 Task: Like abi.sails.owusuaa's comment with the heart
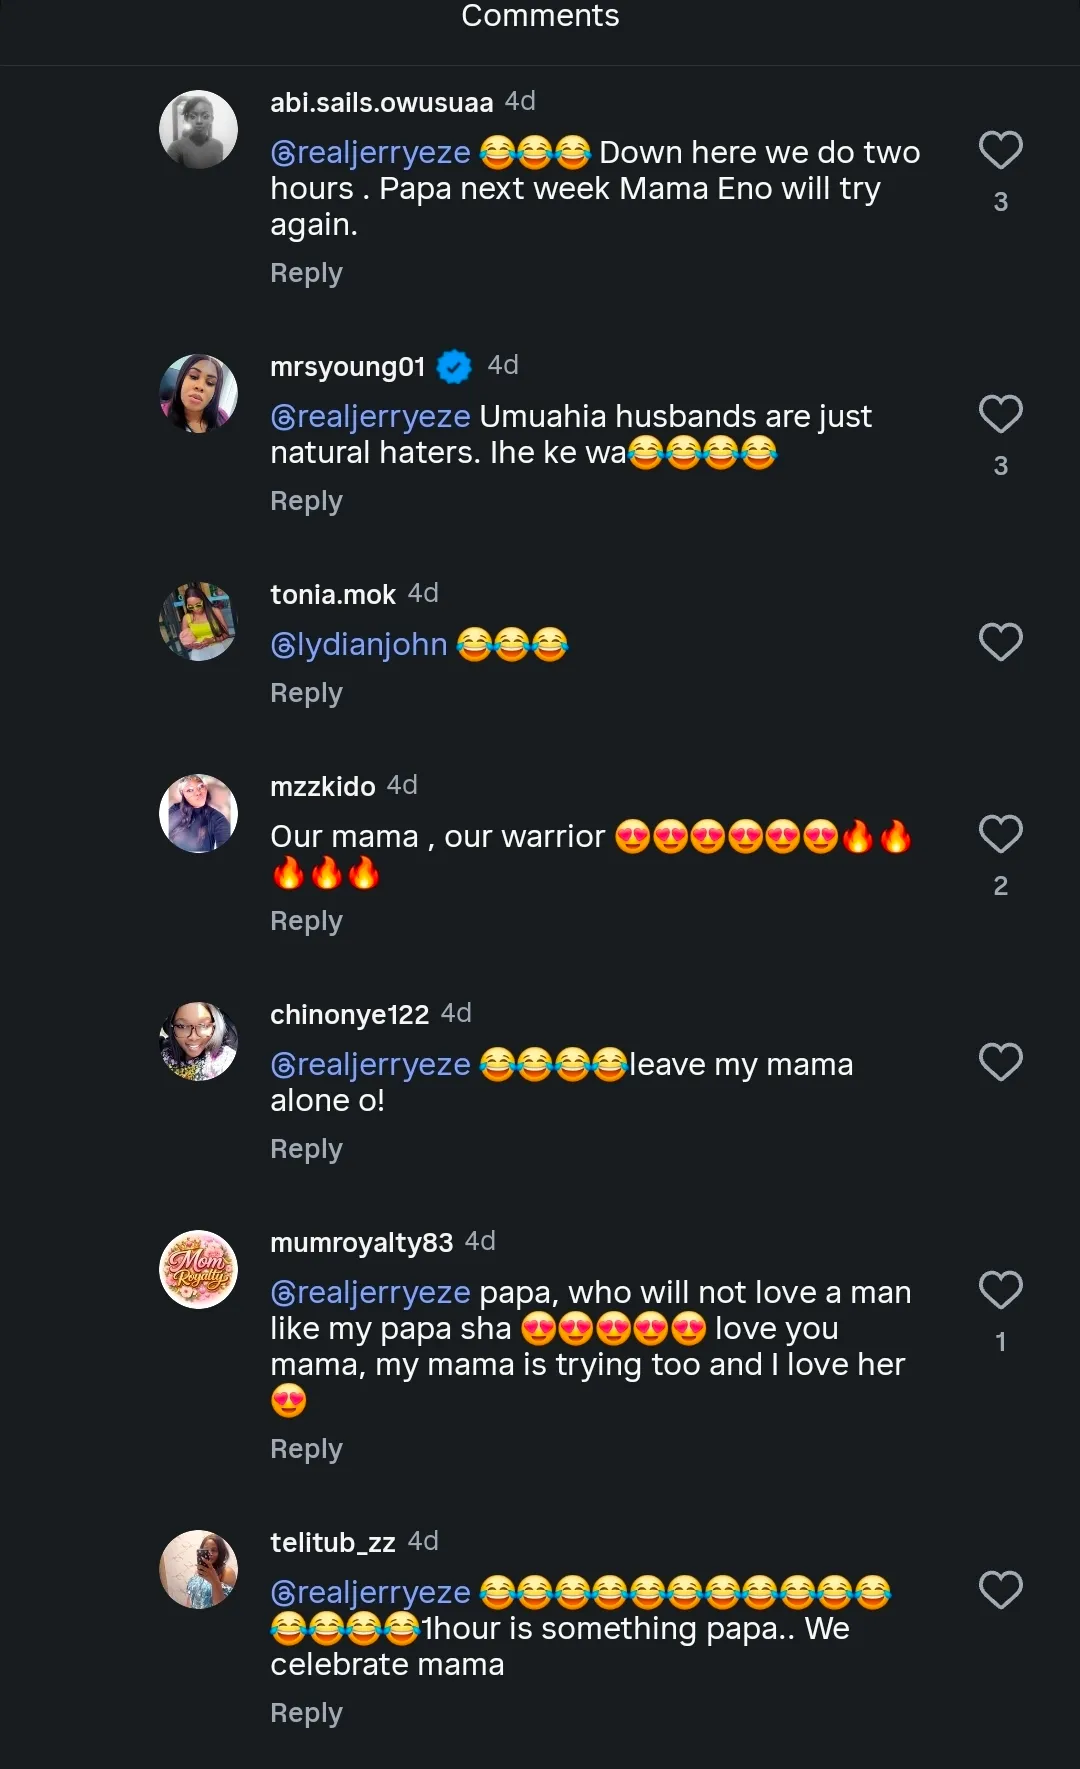[1000, 151]
